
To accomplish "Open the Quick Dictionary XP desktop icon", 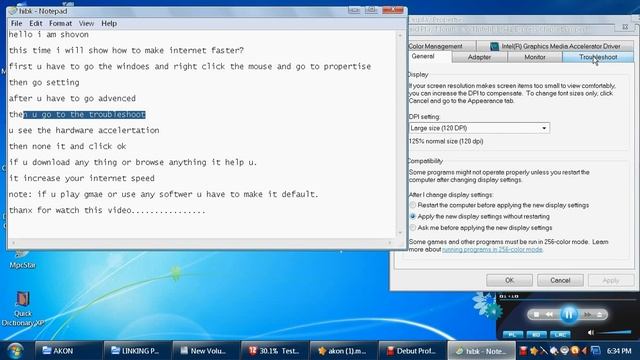I will pos(22,308).
